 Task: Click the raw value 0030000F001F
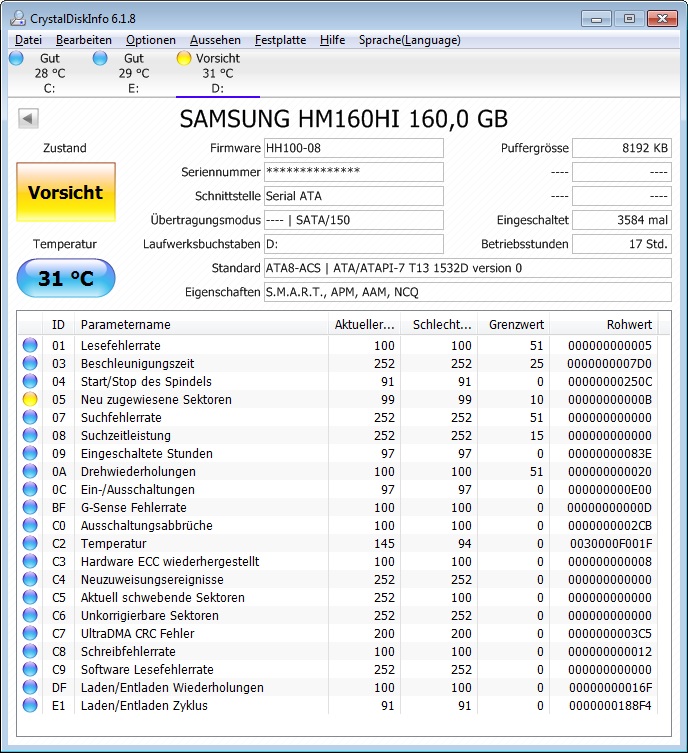611,544
